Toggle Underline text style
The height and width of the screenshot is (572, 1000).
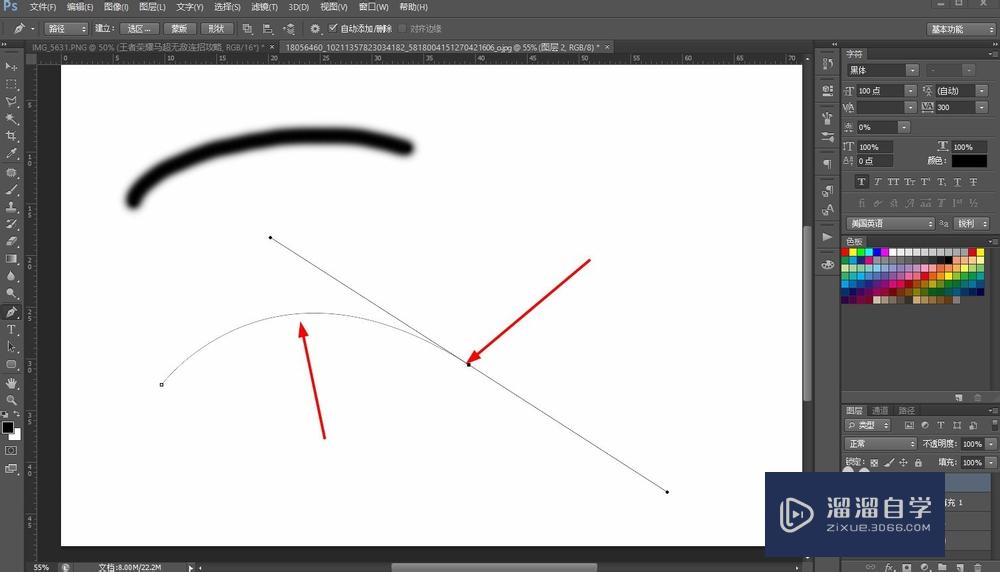[957, 182]
